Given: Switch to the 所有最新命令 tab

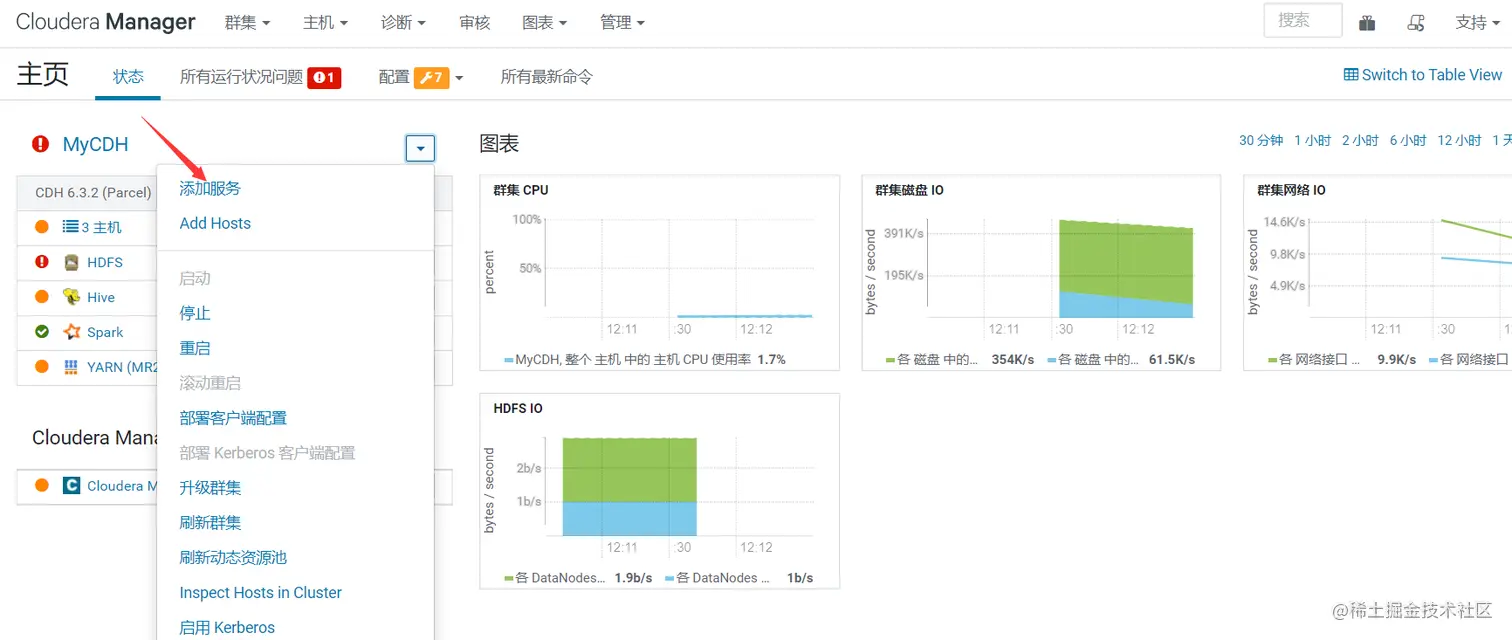Looking at the screenshot, I should click(547, 77).
